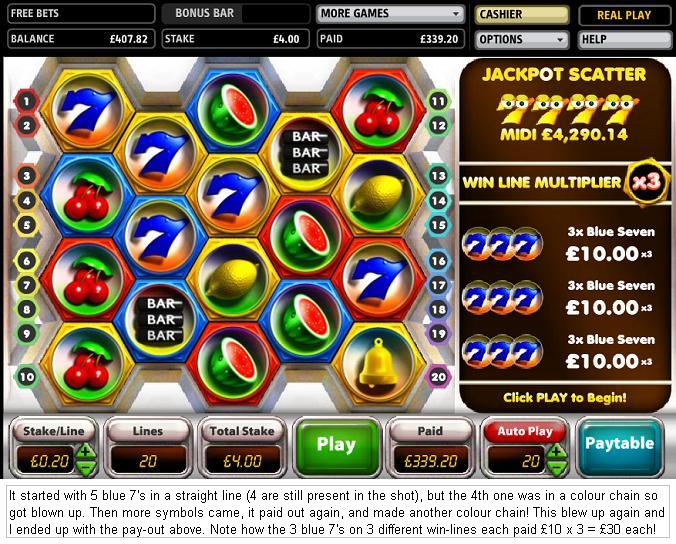Select win line number 10 marker
This screenshot has width=676, height=544.
pyautogui.click(x=26, y=377)
